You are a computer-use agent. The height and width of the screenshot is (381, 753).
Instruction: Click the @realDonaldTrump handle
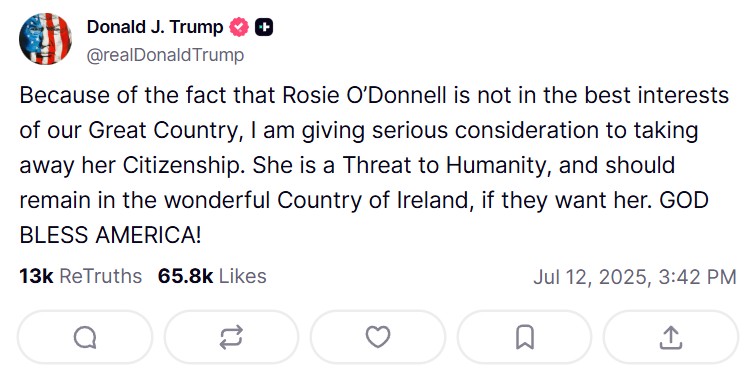coord(165,55)
